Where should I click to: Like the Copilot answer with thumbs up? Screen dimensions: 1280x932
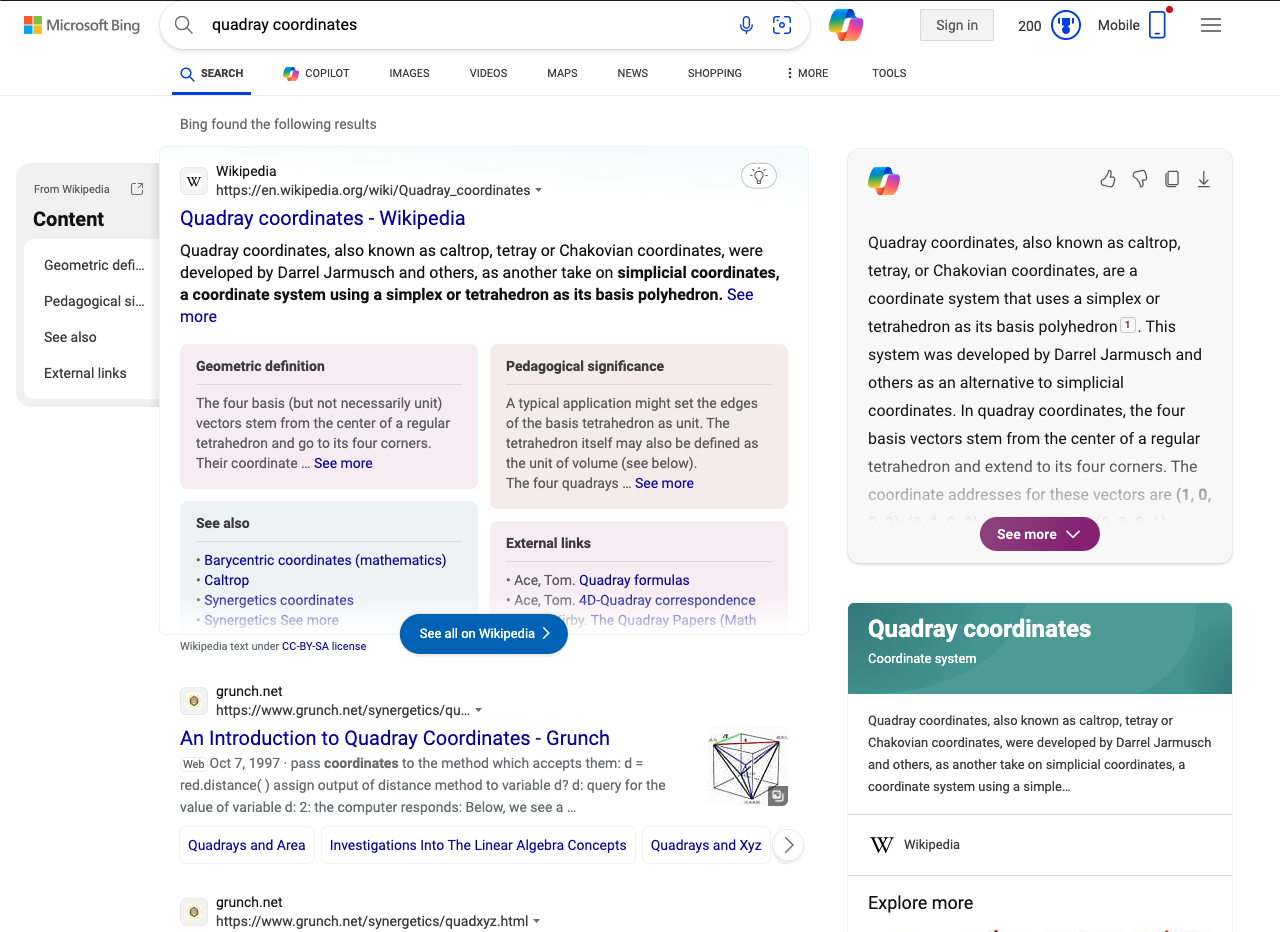(1108, 179)
